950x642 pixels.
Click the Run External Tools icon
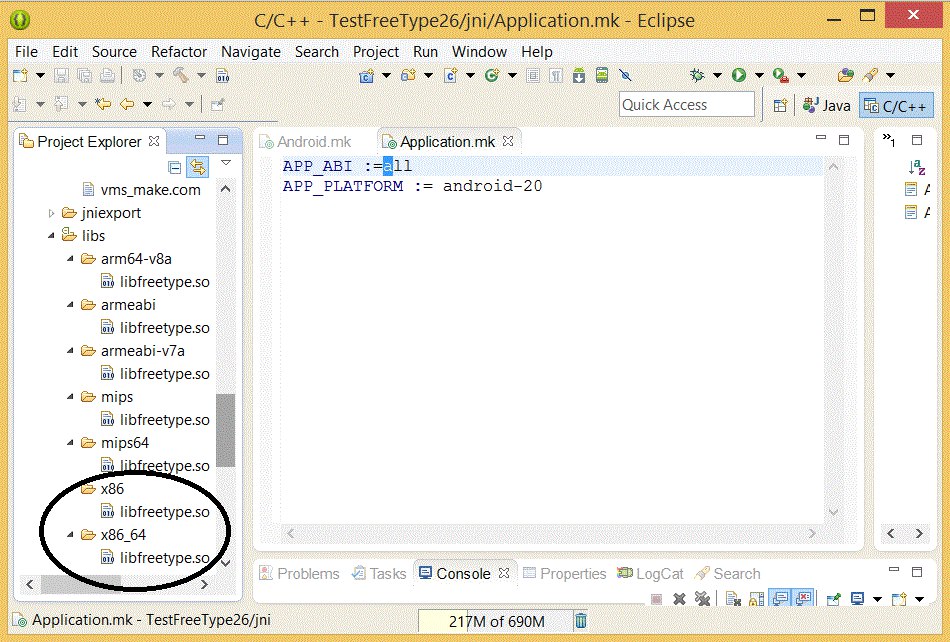(x=780, y=76)
